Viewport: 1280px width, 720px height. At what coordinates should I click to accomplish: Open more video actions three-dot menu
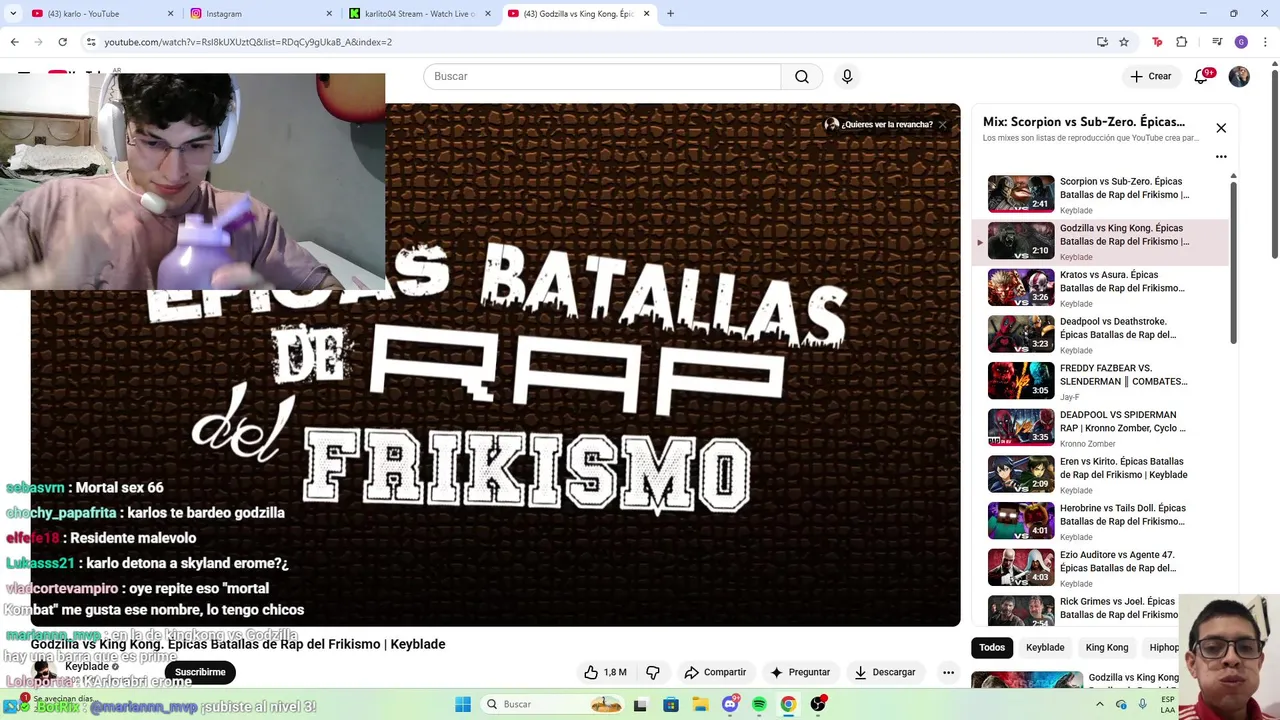(948, 672)
